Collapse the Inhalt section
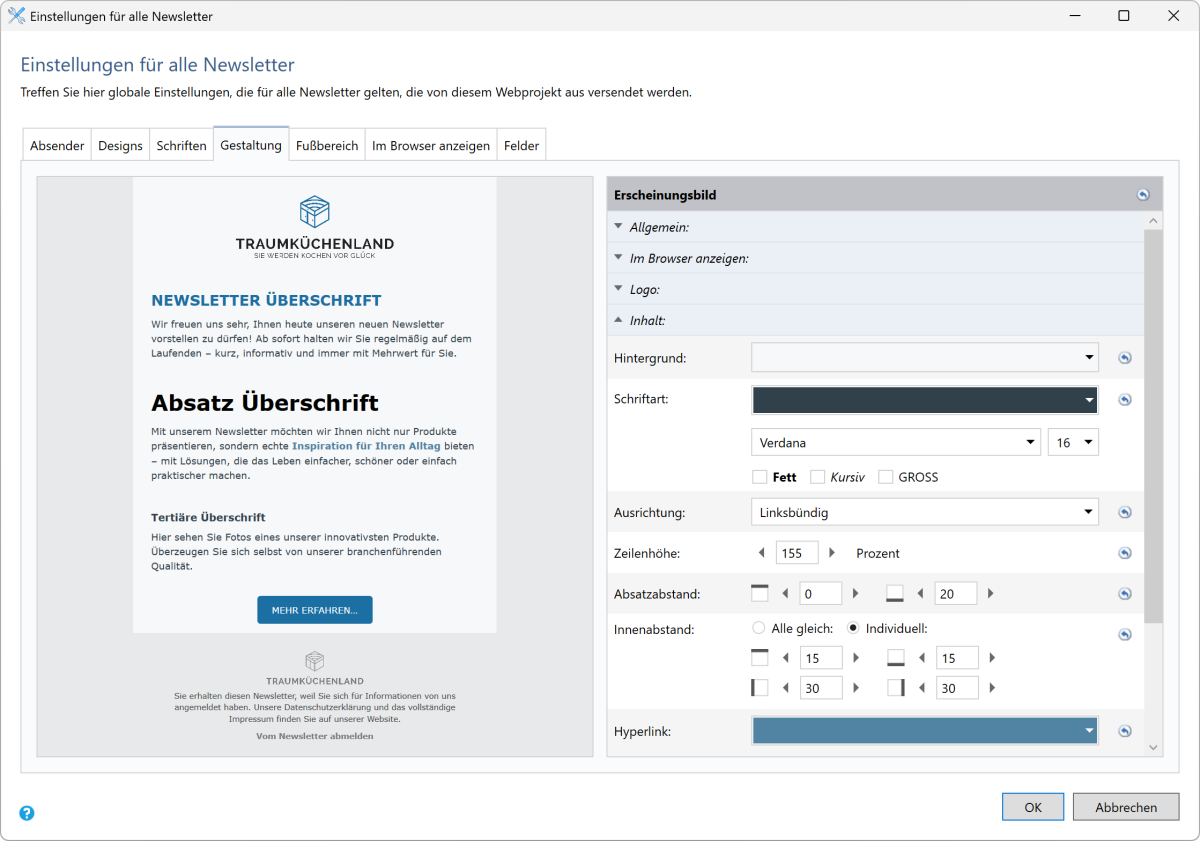 tap(618, 320)
